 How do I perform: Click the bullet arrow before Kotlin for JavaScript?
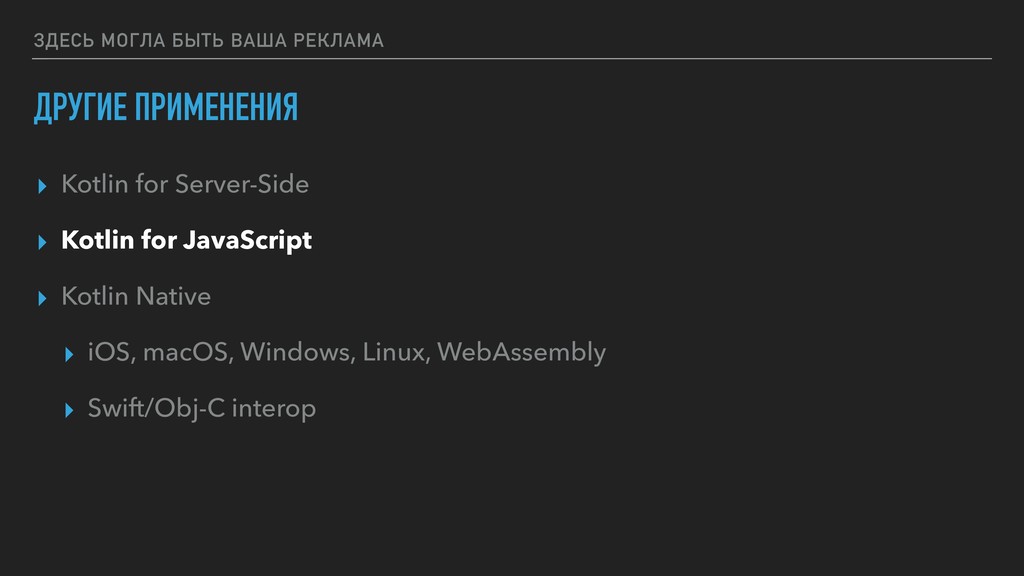pos(41,242)
